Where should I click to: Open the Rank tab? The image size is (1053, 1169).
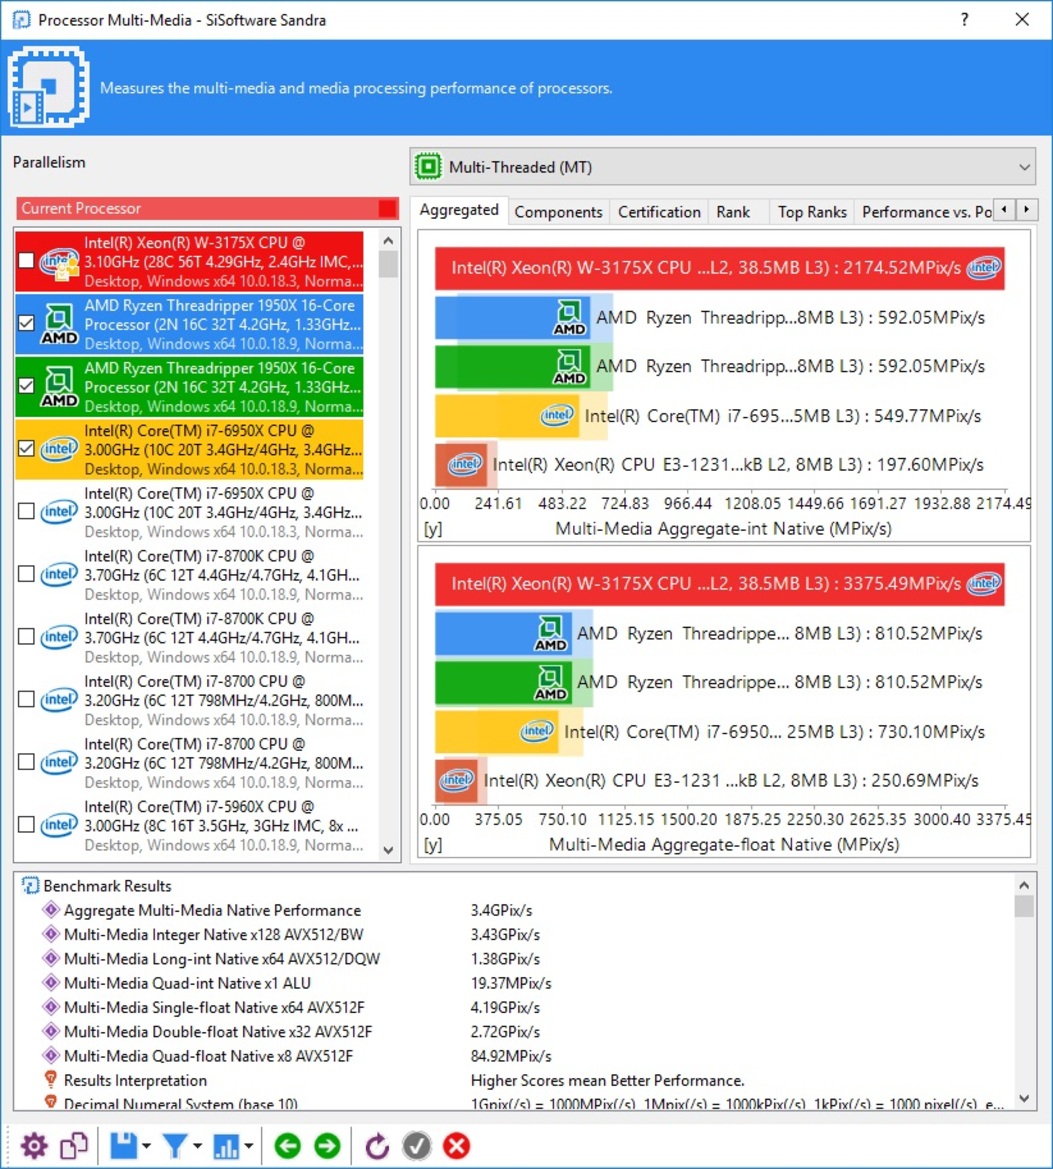point(733,212)
